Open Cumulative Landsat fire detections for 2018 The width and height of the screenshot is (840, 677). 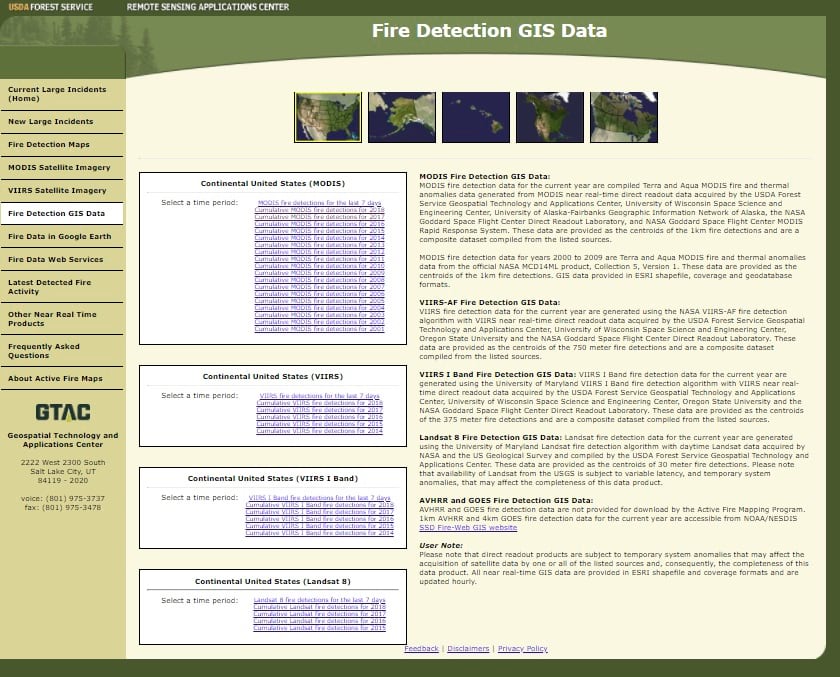click(x=319, y=607)
